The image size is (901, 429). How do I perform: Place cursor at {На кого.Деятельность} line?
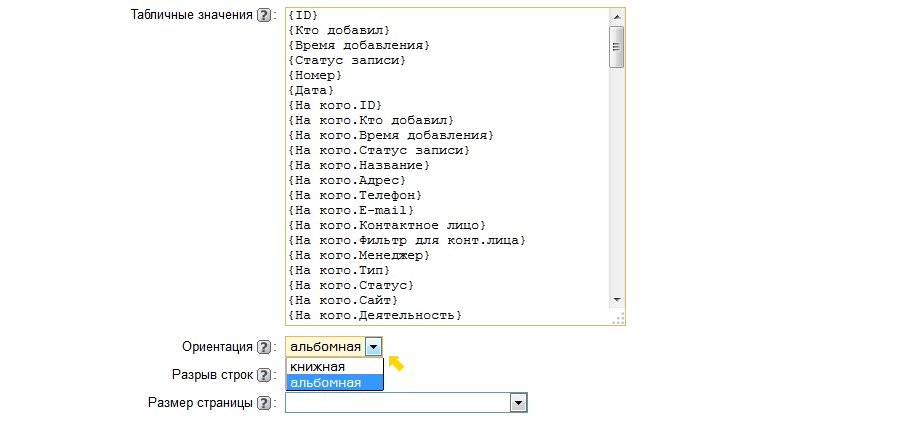click(373, 315)
